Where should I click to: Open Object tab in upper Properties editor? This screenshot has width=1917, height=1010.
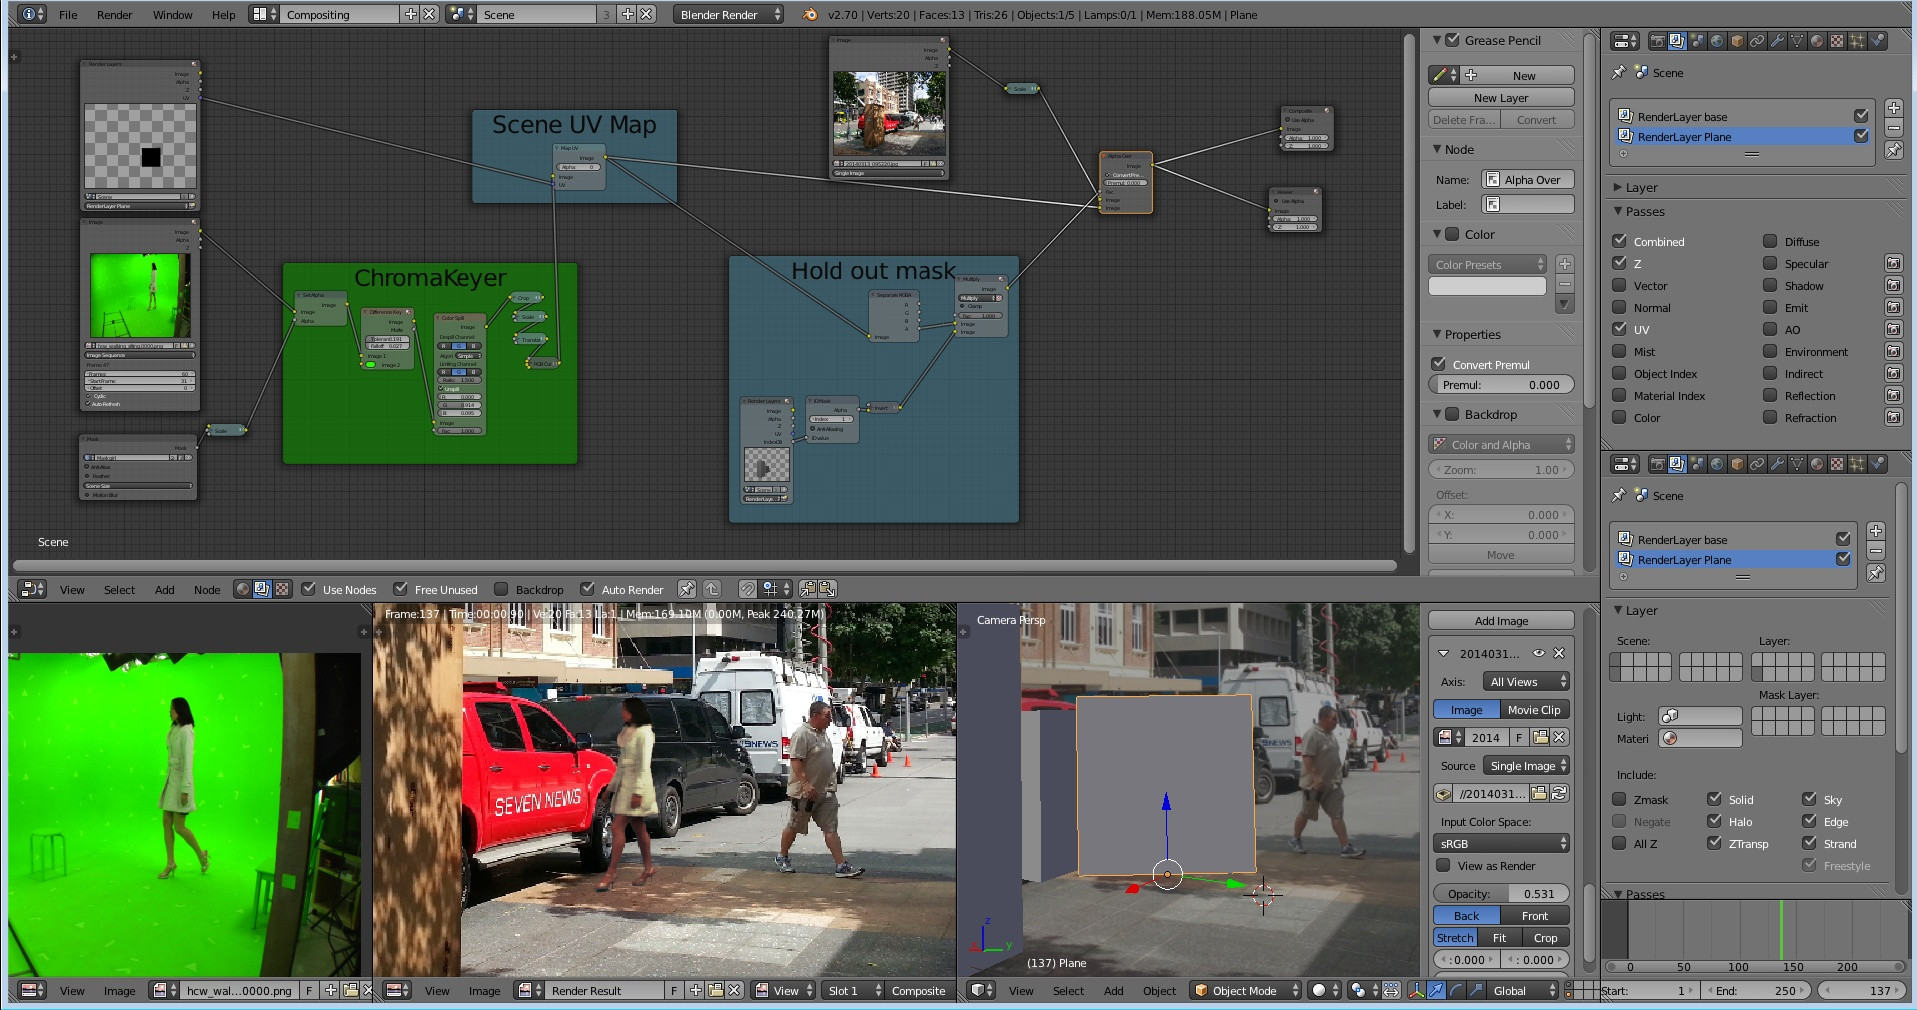click(x=1737, y=41)
